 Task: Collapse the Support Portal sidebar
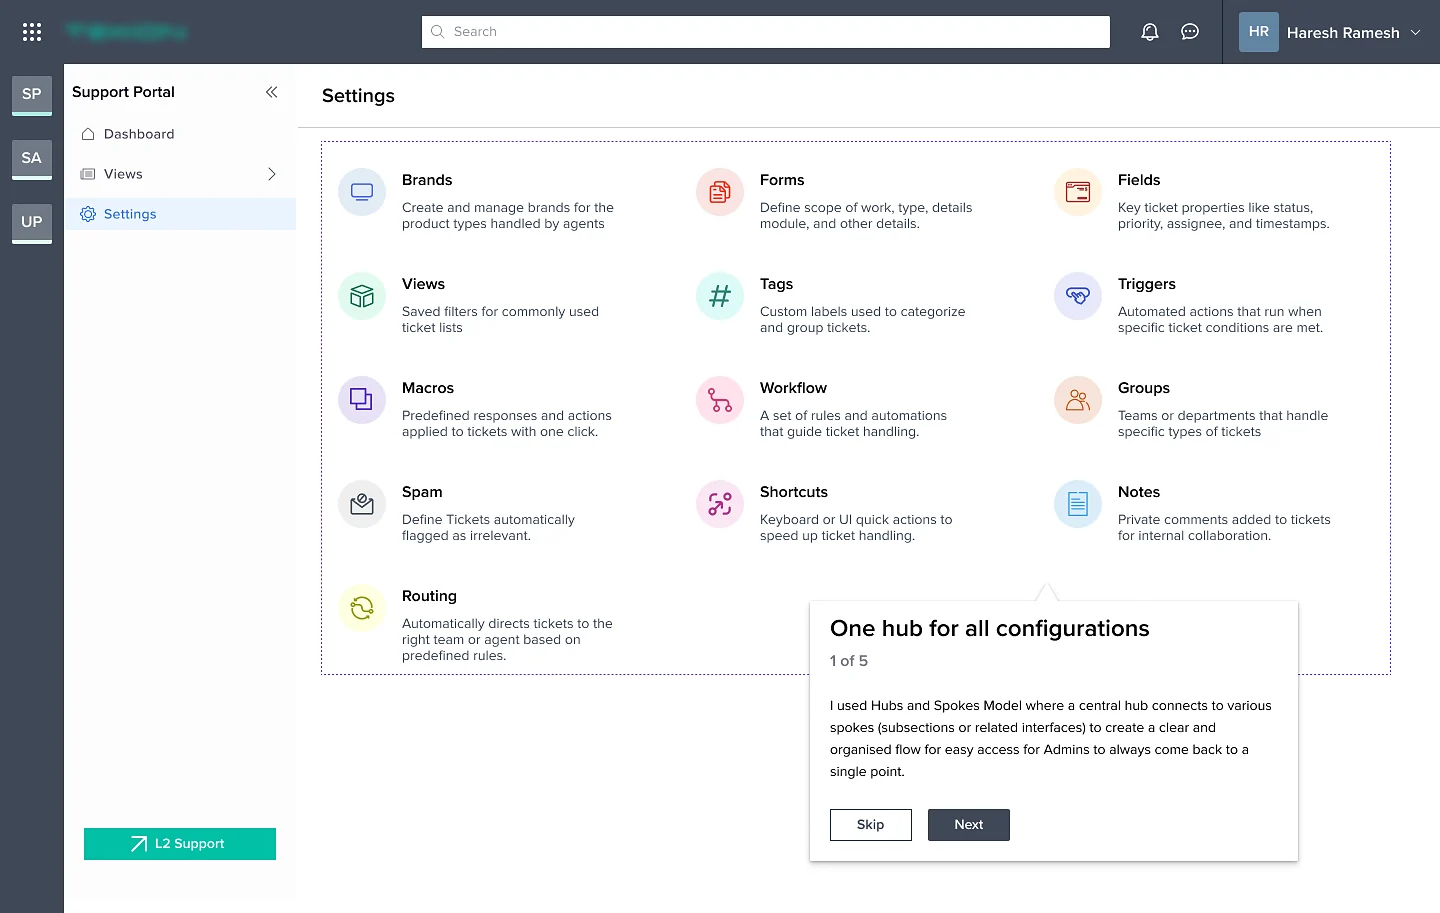(x=271, y=92)
